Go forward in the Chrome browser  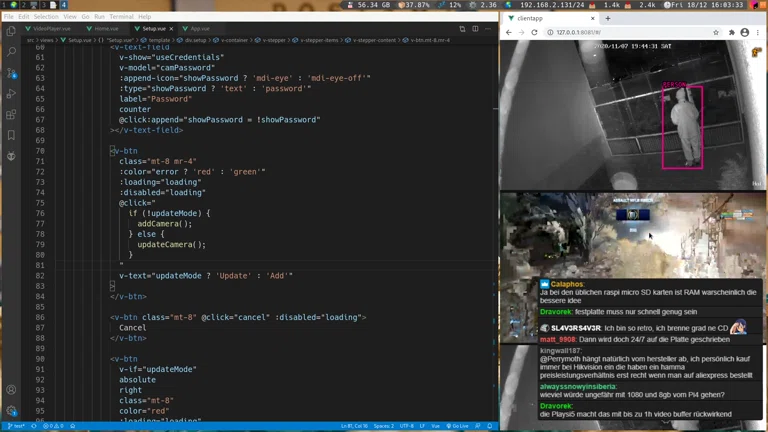(x=521, y=32)
